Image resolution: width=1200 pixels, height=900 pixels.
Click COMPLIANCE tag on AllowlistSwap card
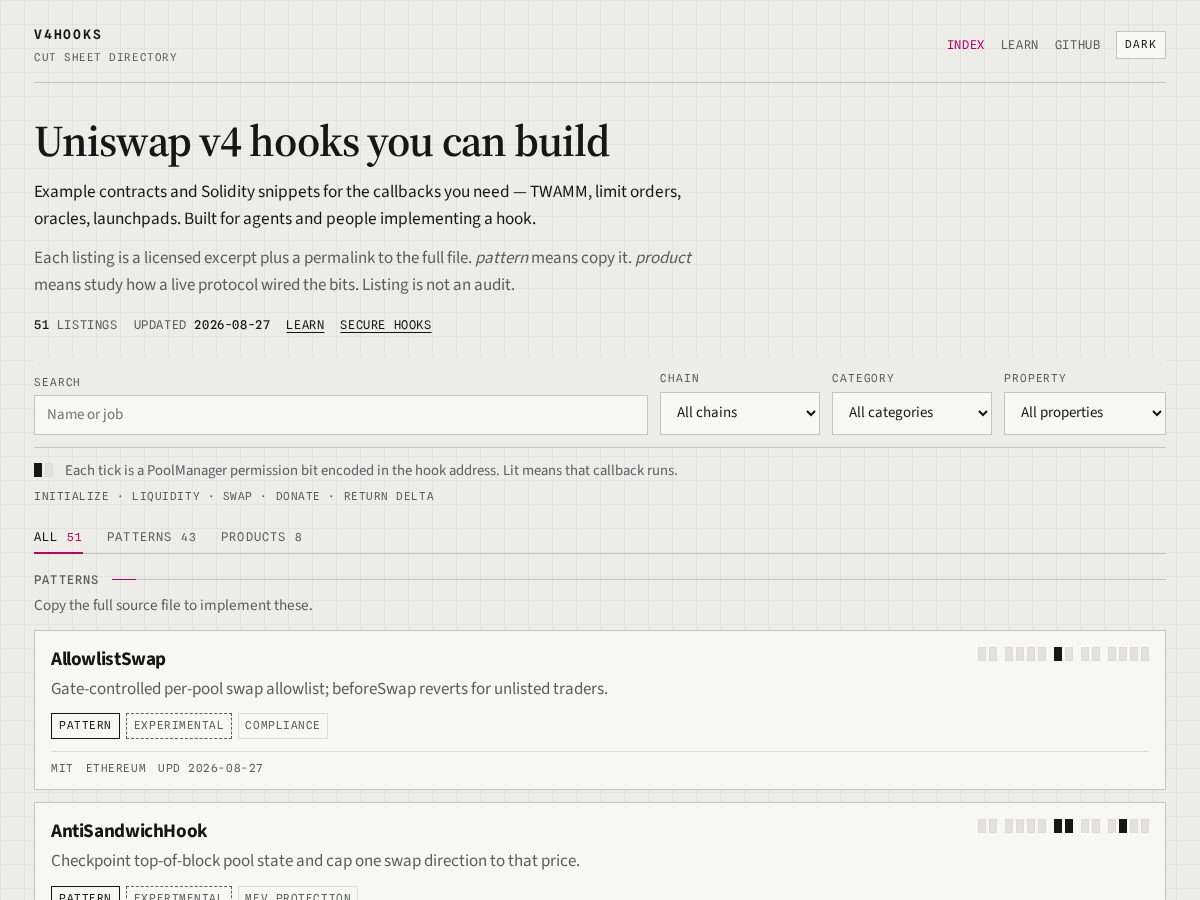pyautogui.click(x=283, y=726)
